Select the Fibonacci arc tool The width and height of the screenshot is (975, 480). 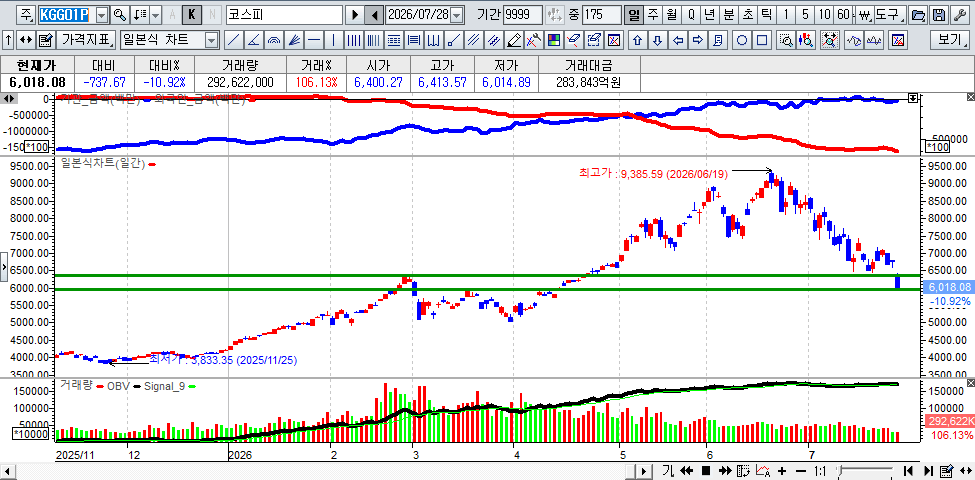274,41
